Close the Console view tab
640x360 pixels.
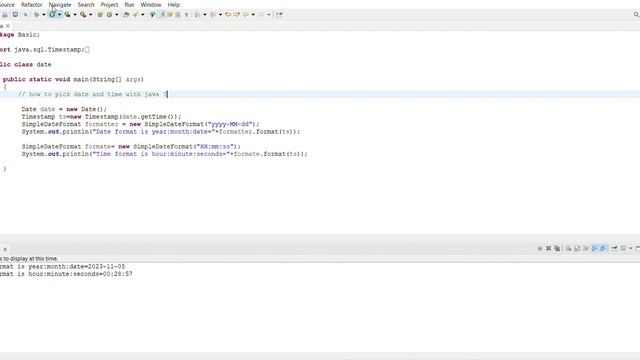tap(5, 249)
